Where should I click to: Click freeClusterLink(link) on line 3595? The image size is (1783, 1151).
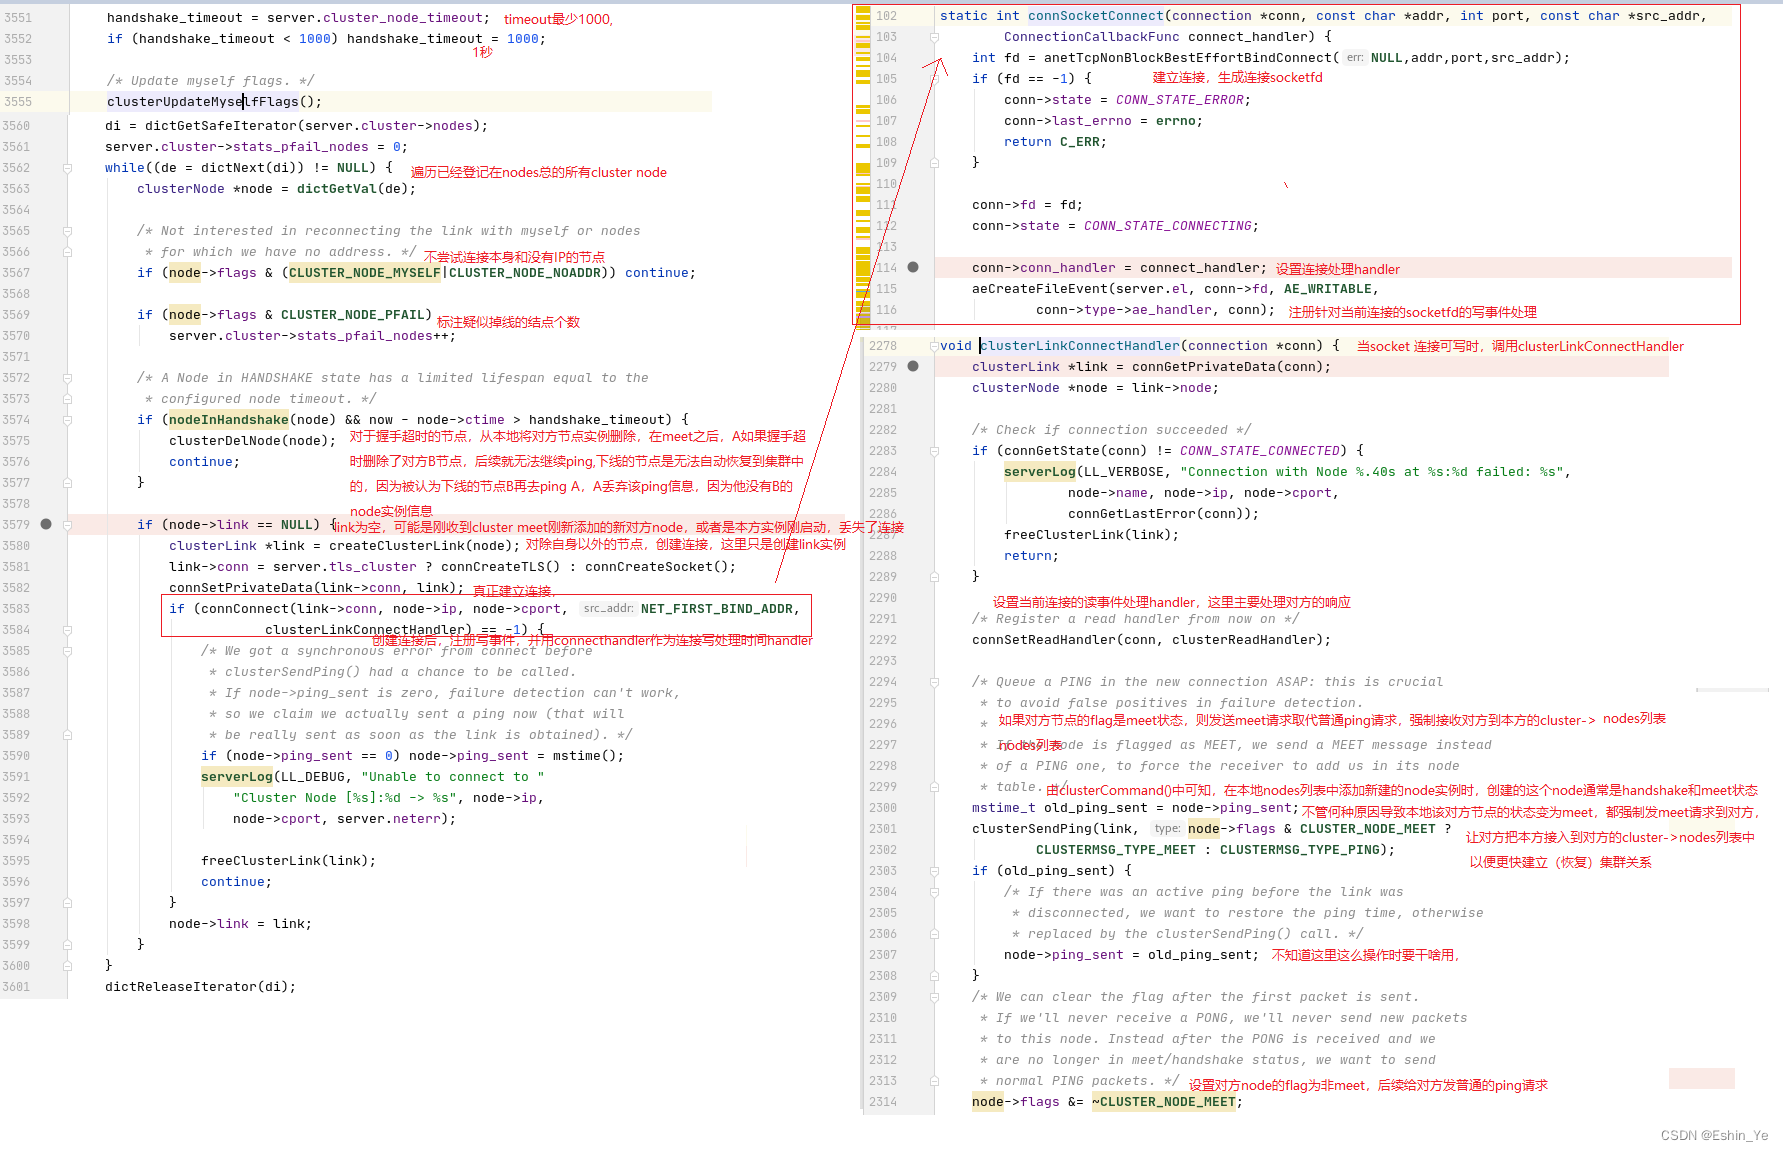(x=285, y=861)
